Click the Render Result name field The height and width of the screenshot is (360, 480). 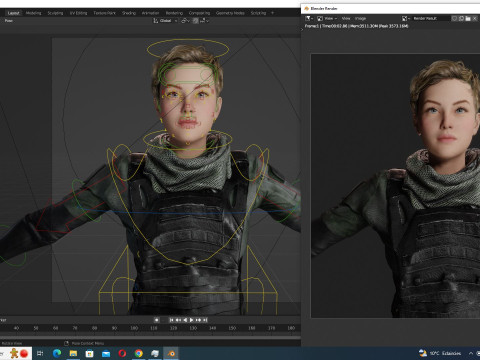point(430,18)
